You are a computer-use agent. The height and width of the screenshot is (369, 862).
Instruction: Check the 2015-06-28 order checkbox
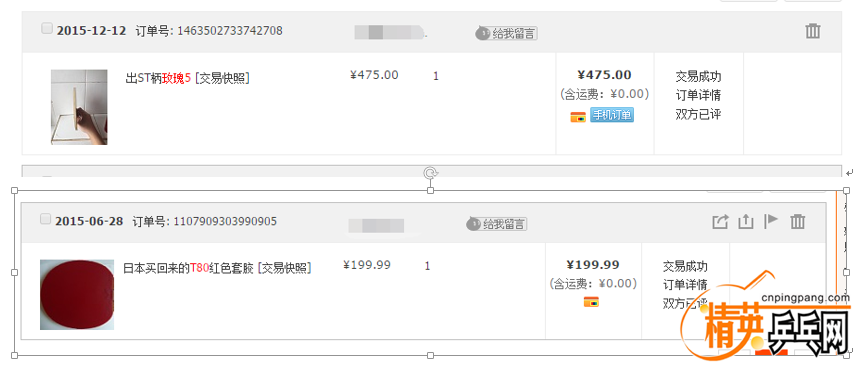[46, 219]
